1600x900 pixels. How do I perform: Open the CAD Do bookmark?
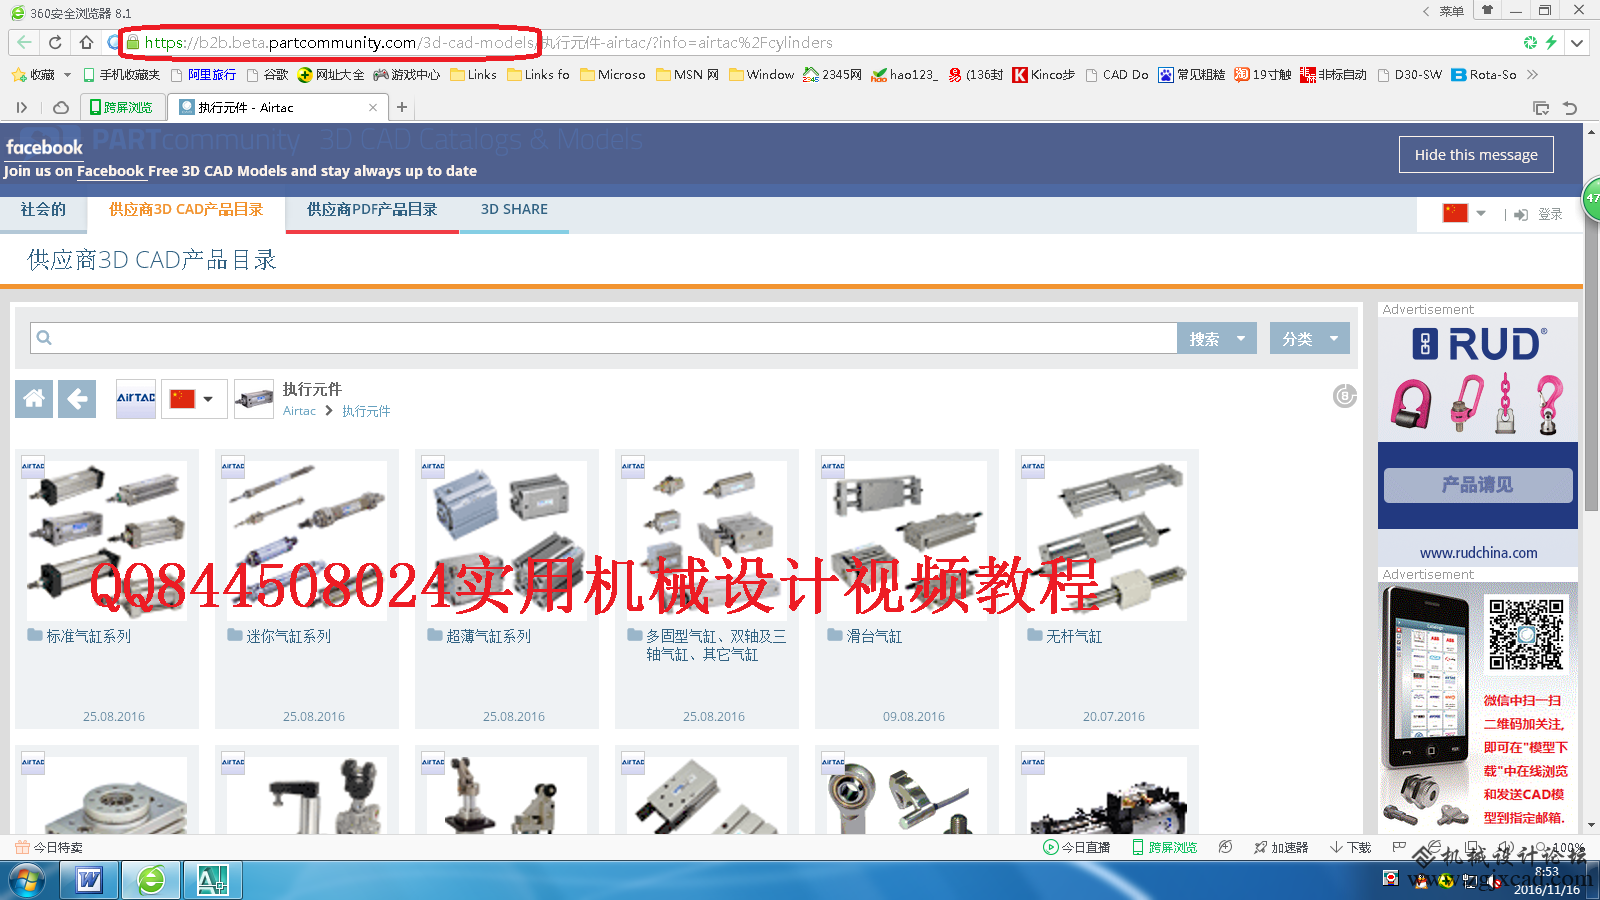point(1117,74)
